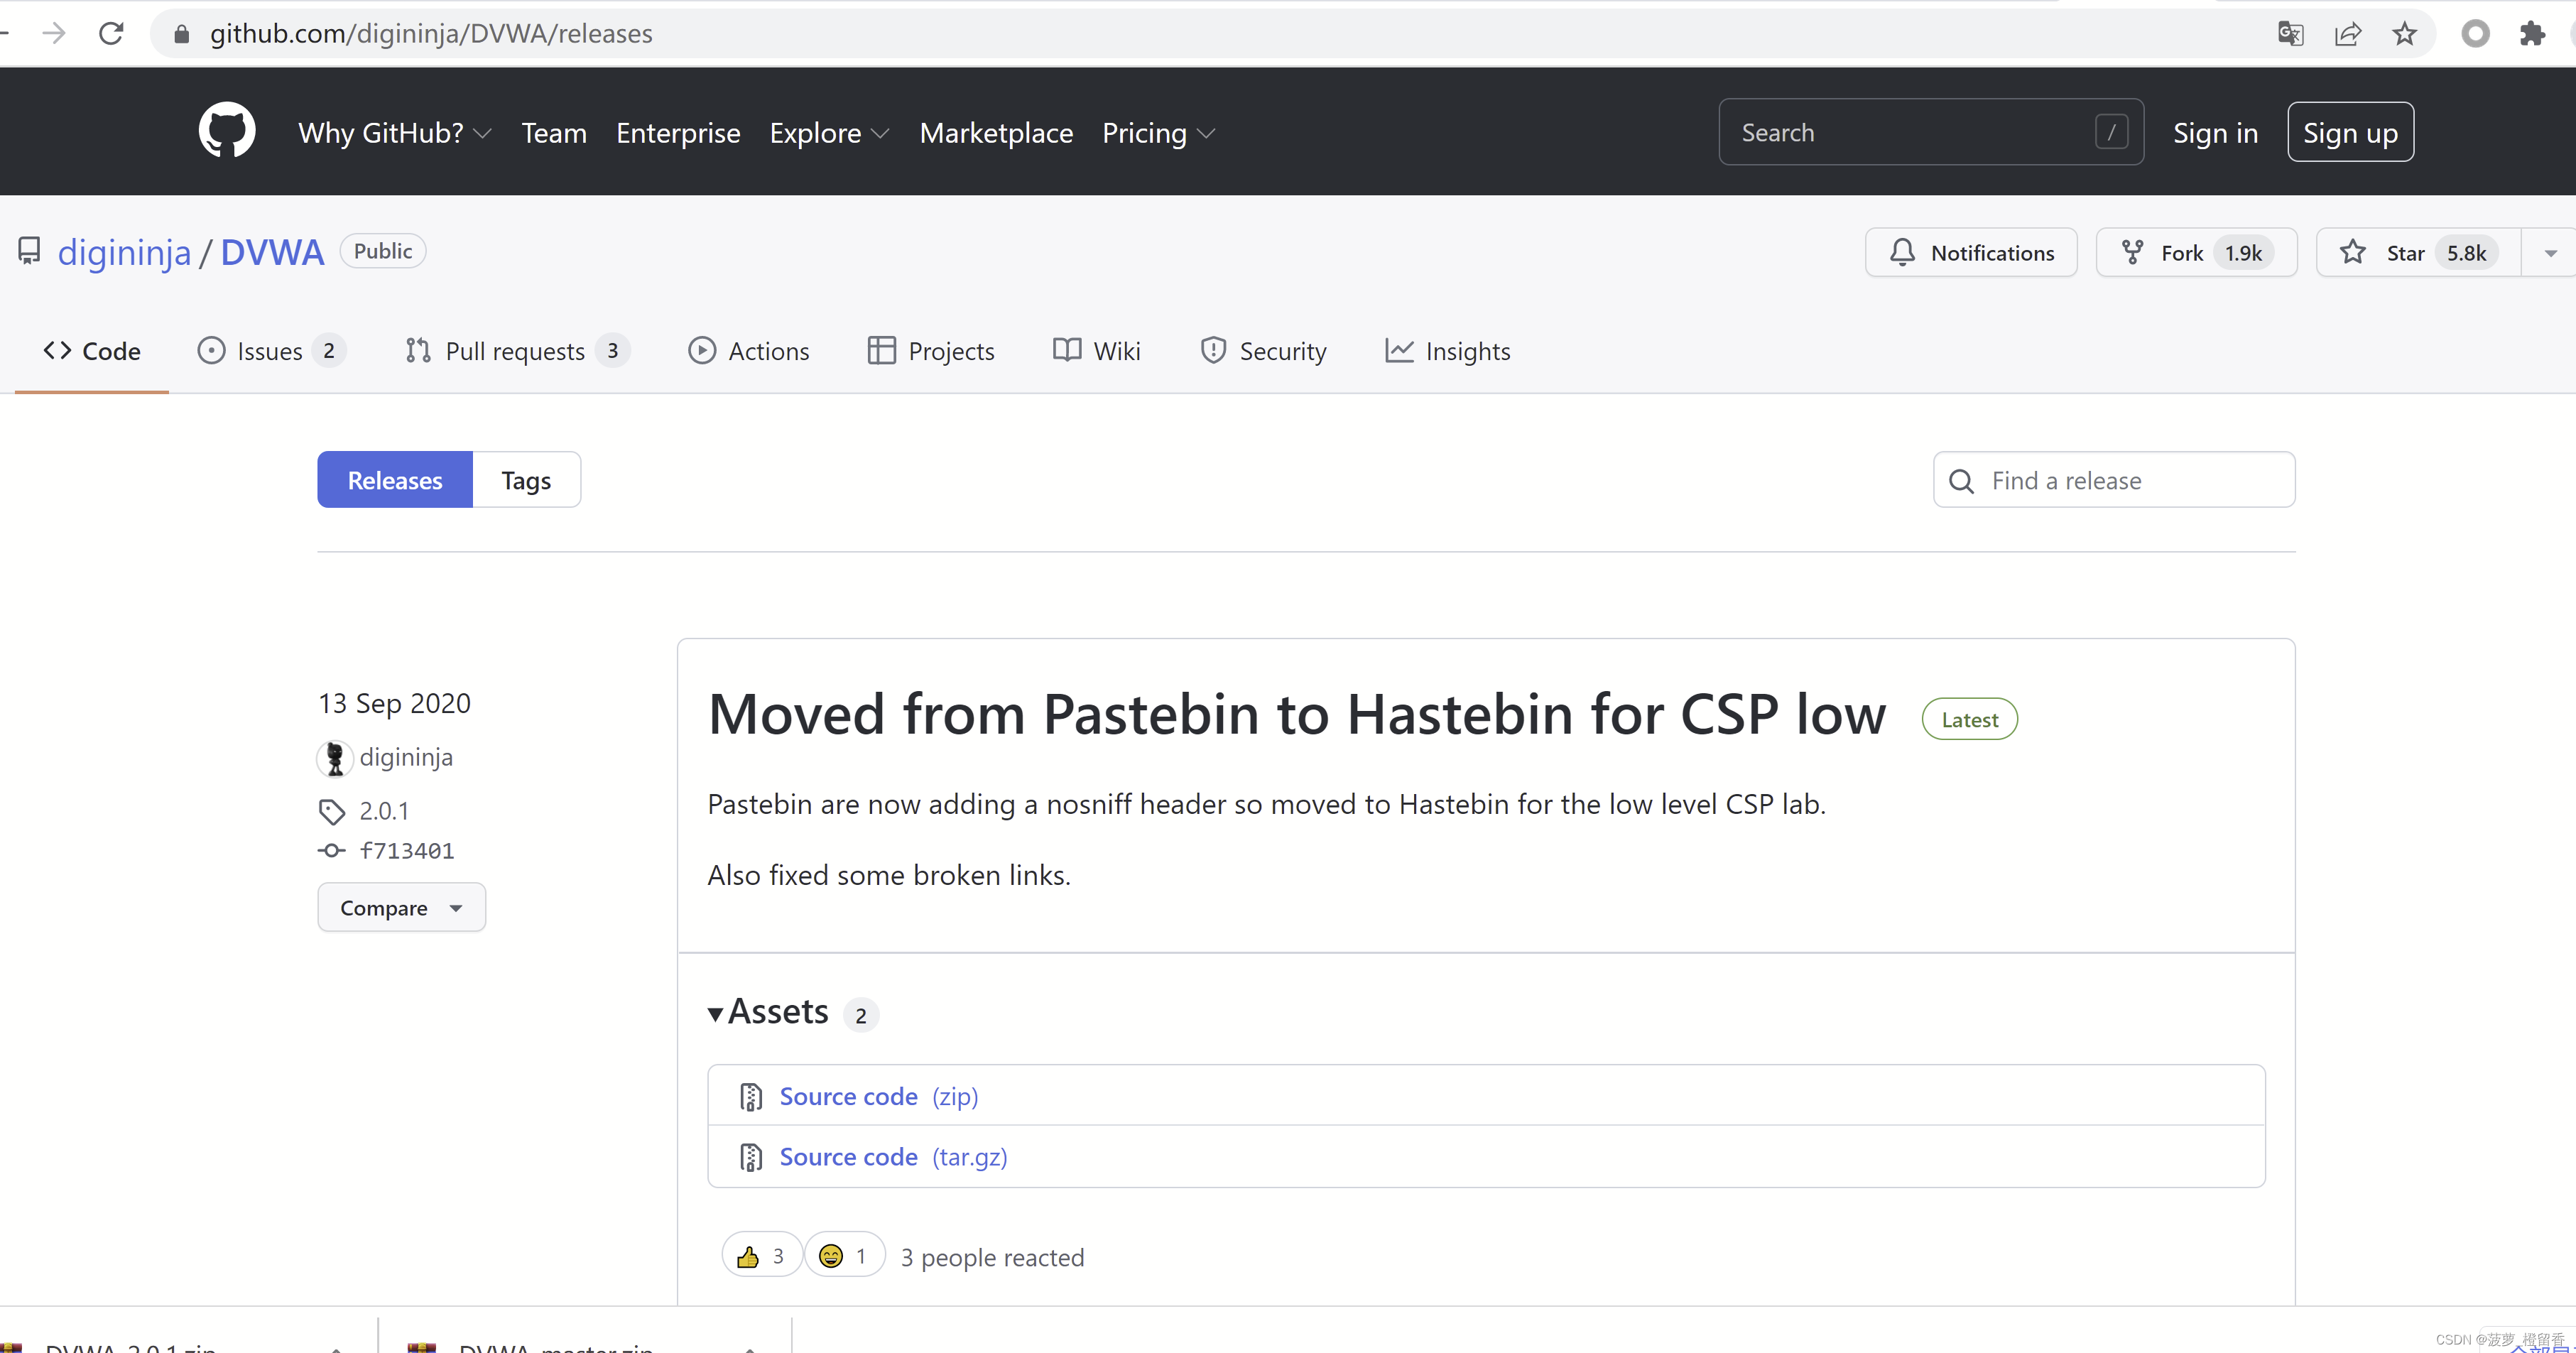Bookmark page with star icon in address bar
Screen dimensions: 2576x1353
coord(2404,34)
